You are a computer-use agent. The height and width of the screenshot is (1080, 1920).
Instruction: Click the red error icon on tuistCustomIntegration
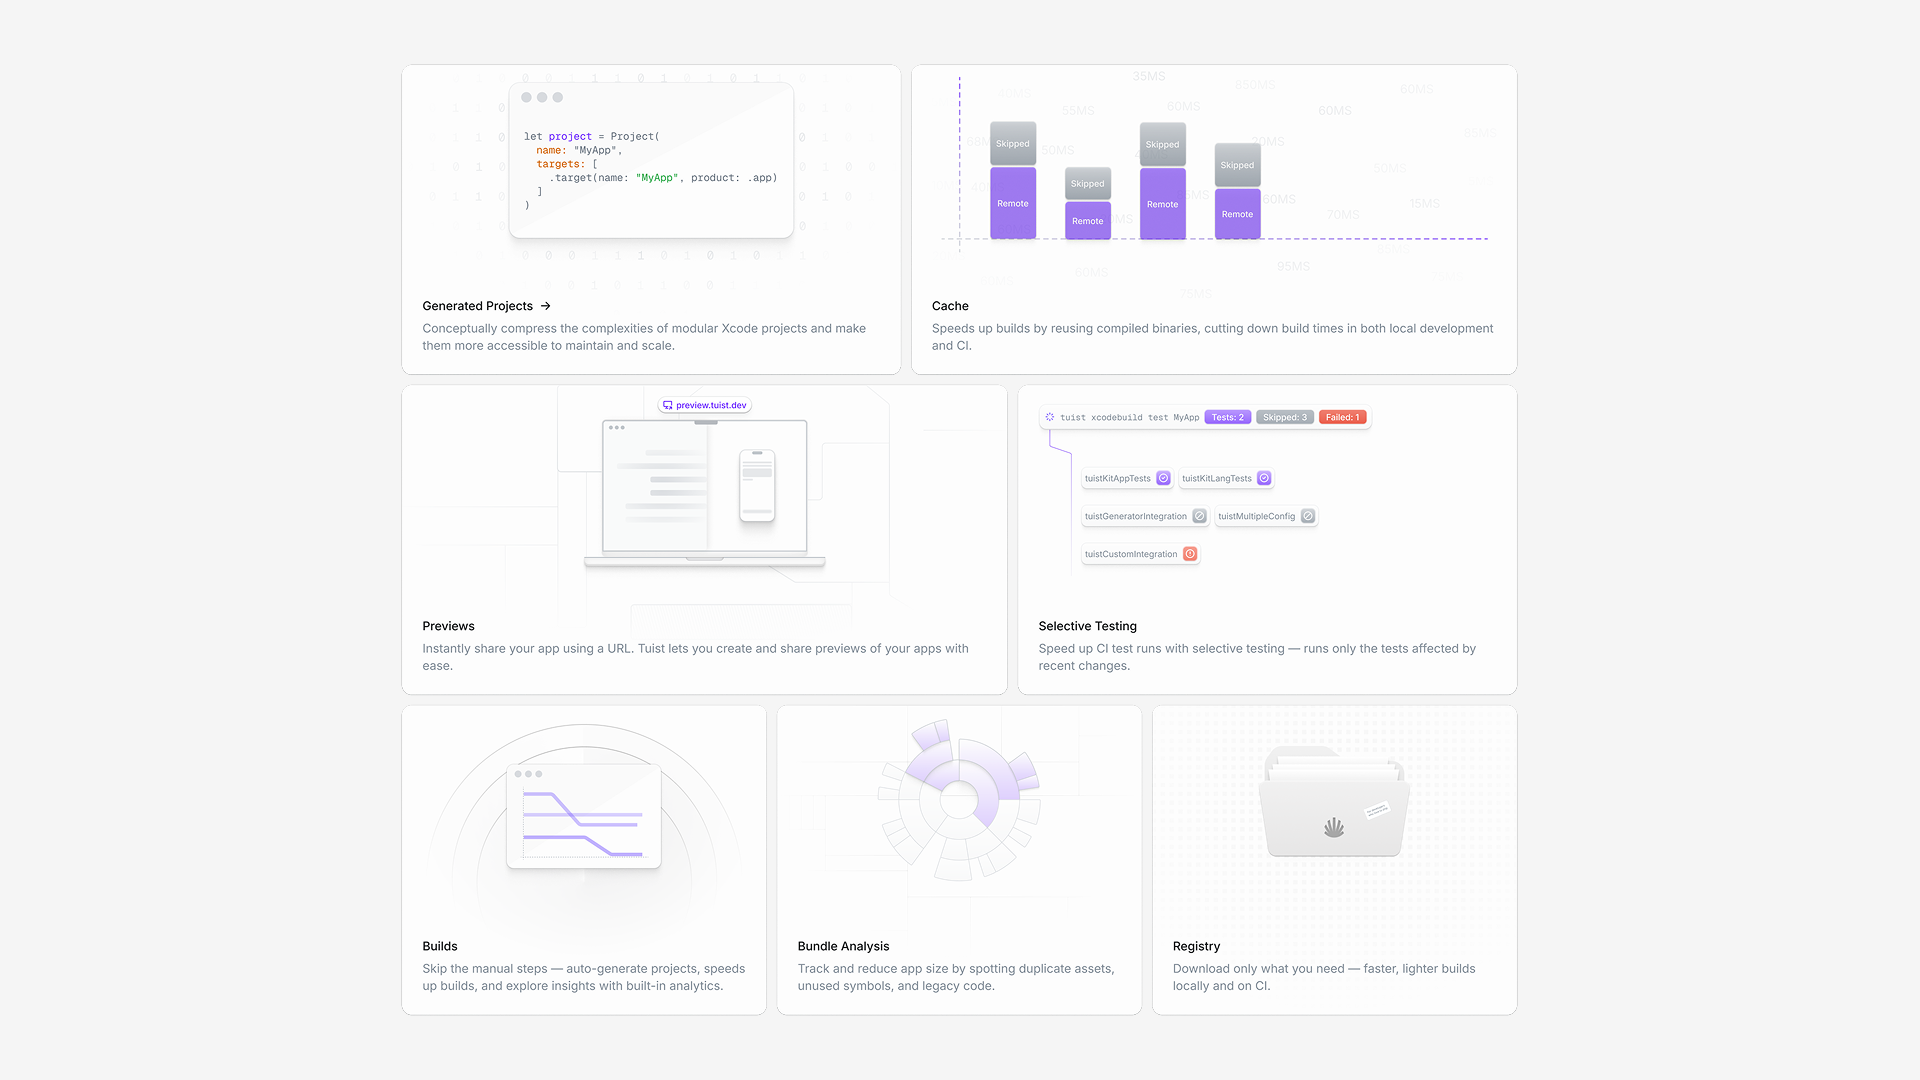pyautogui.click(x=1190, y=554)
